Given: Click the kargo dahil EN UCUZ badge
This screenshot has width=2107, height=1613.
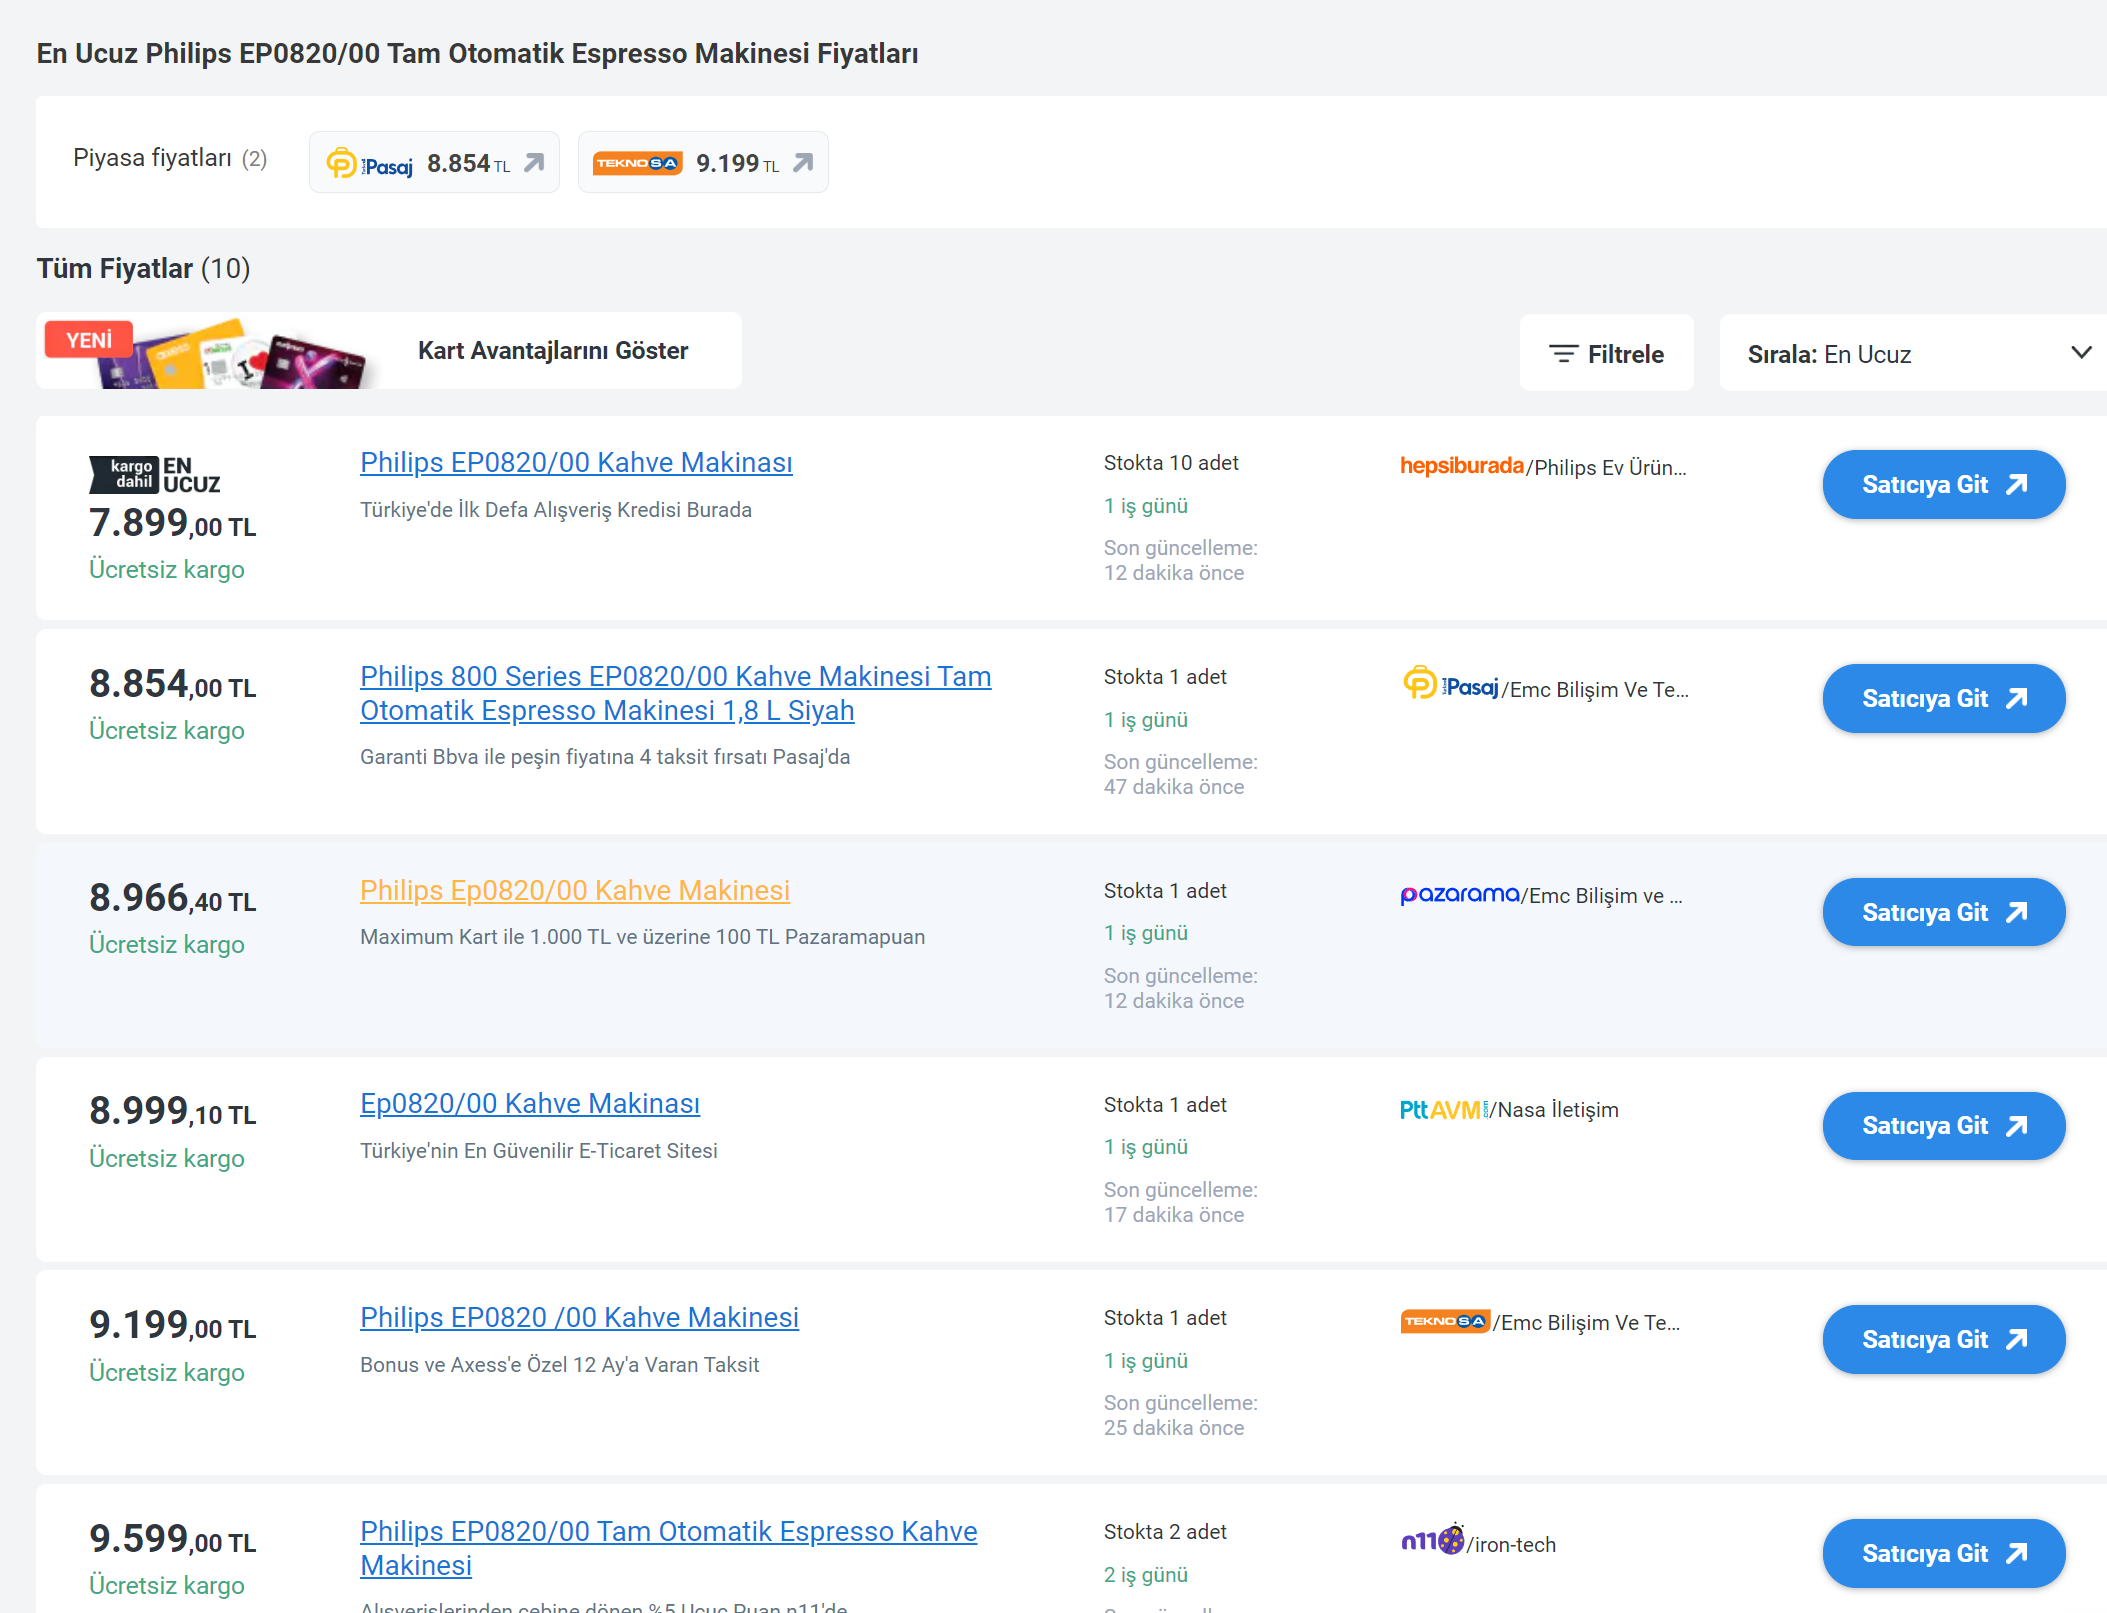Looking at the screenshot, I should pyautogui.click(x=155, y=475).
